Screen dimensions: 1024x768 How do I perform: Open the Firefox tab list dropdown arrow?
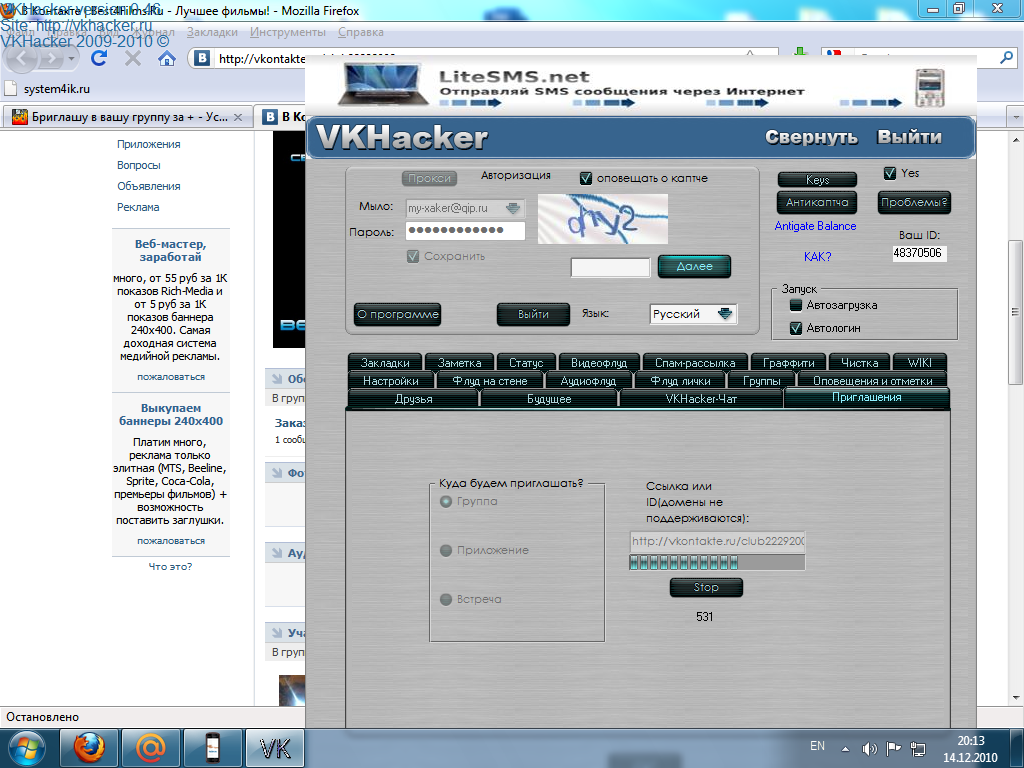(1016, 118)
